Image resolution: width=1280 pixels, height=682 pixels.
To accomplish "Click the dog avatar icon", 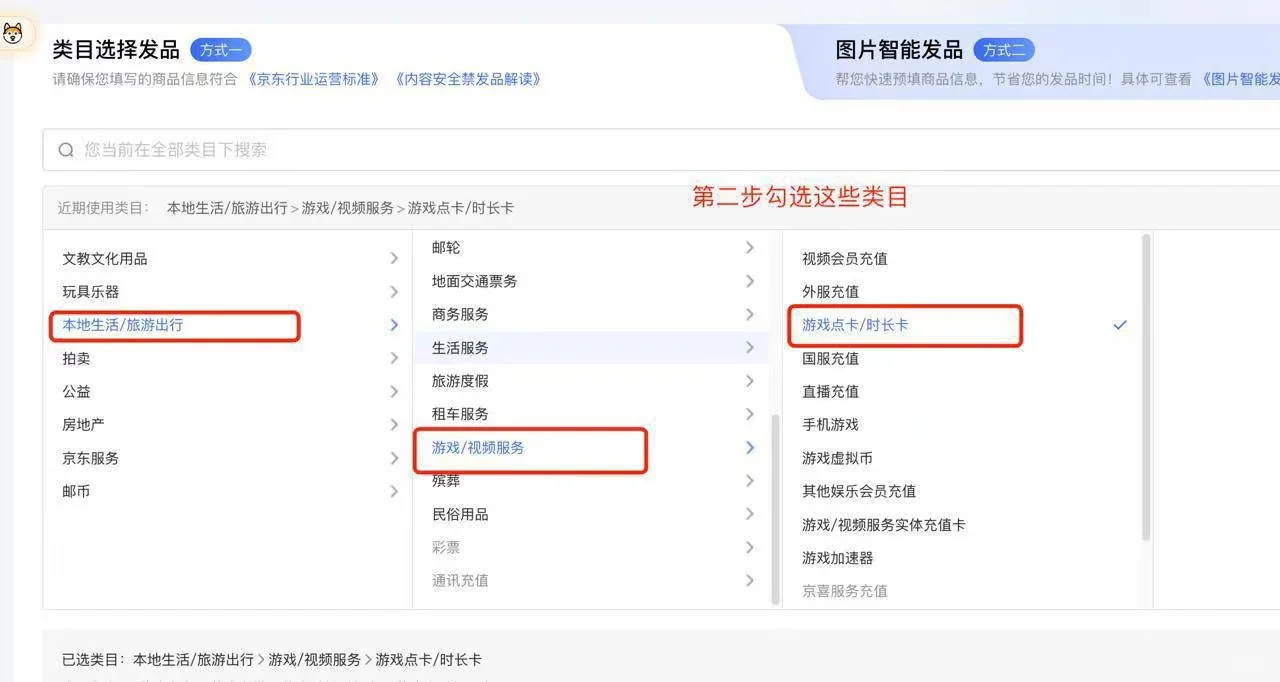I will point(11,35).
